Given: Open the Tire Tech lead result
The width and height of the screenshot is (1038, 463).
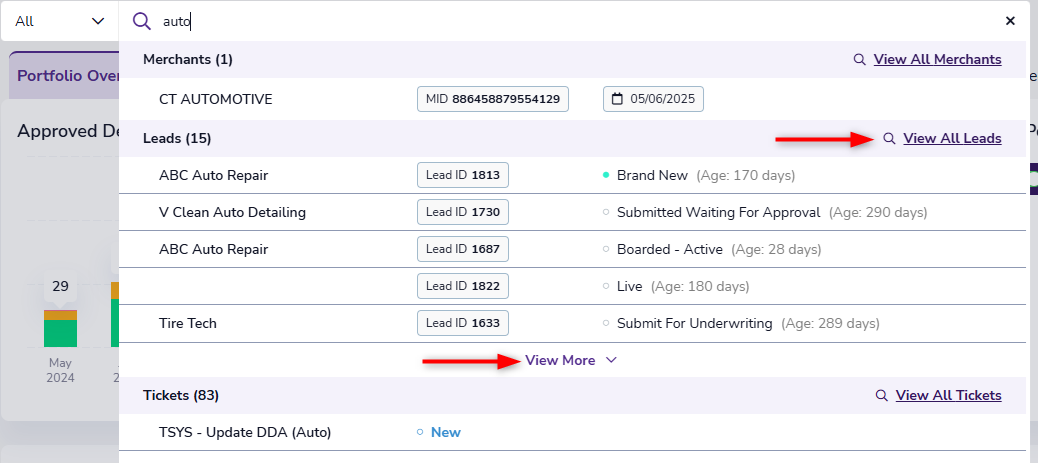Looking at the screenshot, I should pyautogui.click(x=187, y=324).
